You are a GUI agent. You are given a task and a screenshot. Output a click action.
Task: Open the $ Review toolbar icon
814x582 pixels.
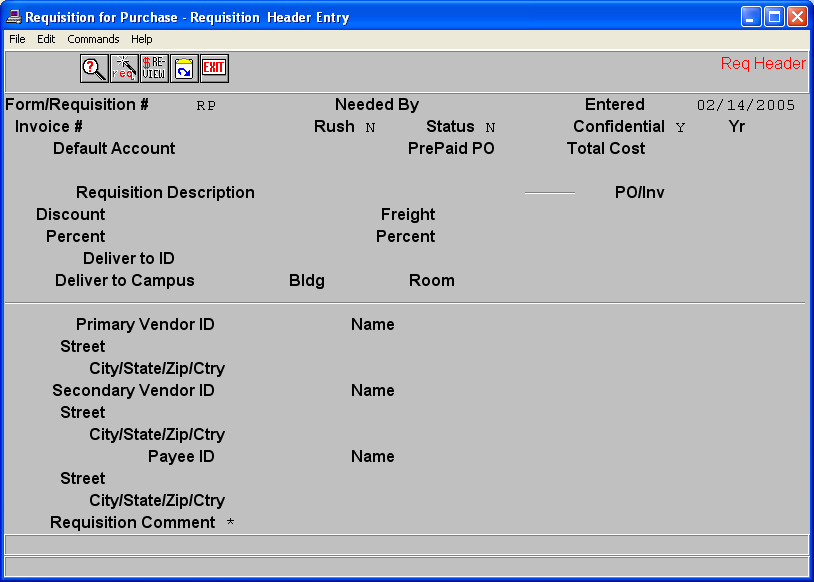tap(154, 68)
